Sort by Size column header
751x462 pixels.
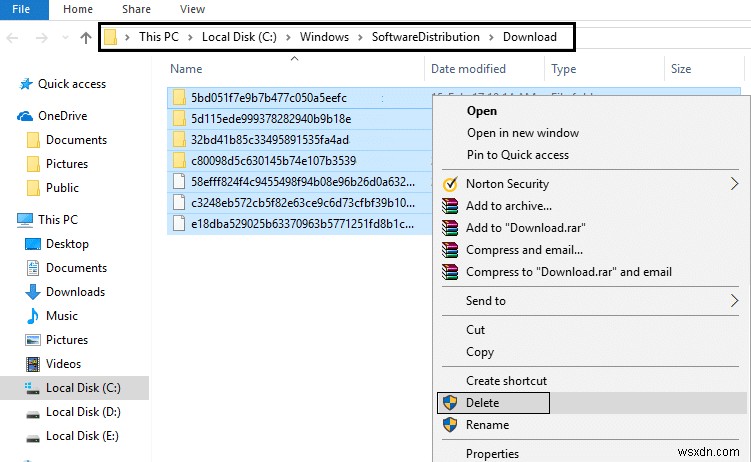point(681,69)
